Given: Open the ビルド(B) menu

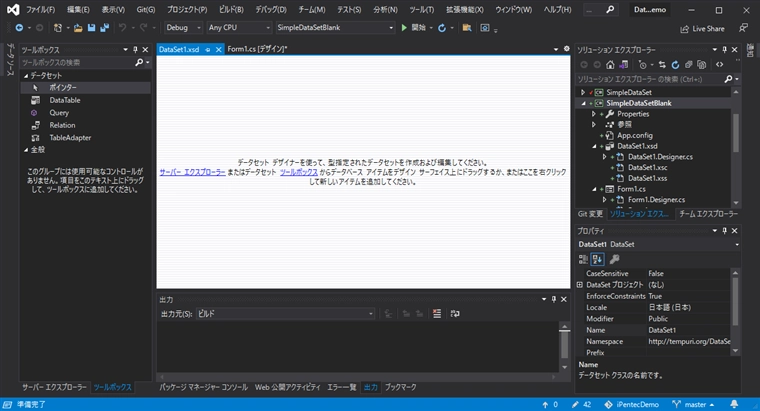Looking at the screenshot, I should tap(231, 10).
